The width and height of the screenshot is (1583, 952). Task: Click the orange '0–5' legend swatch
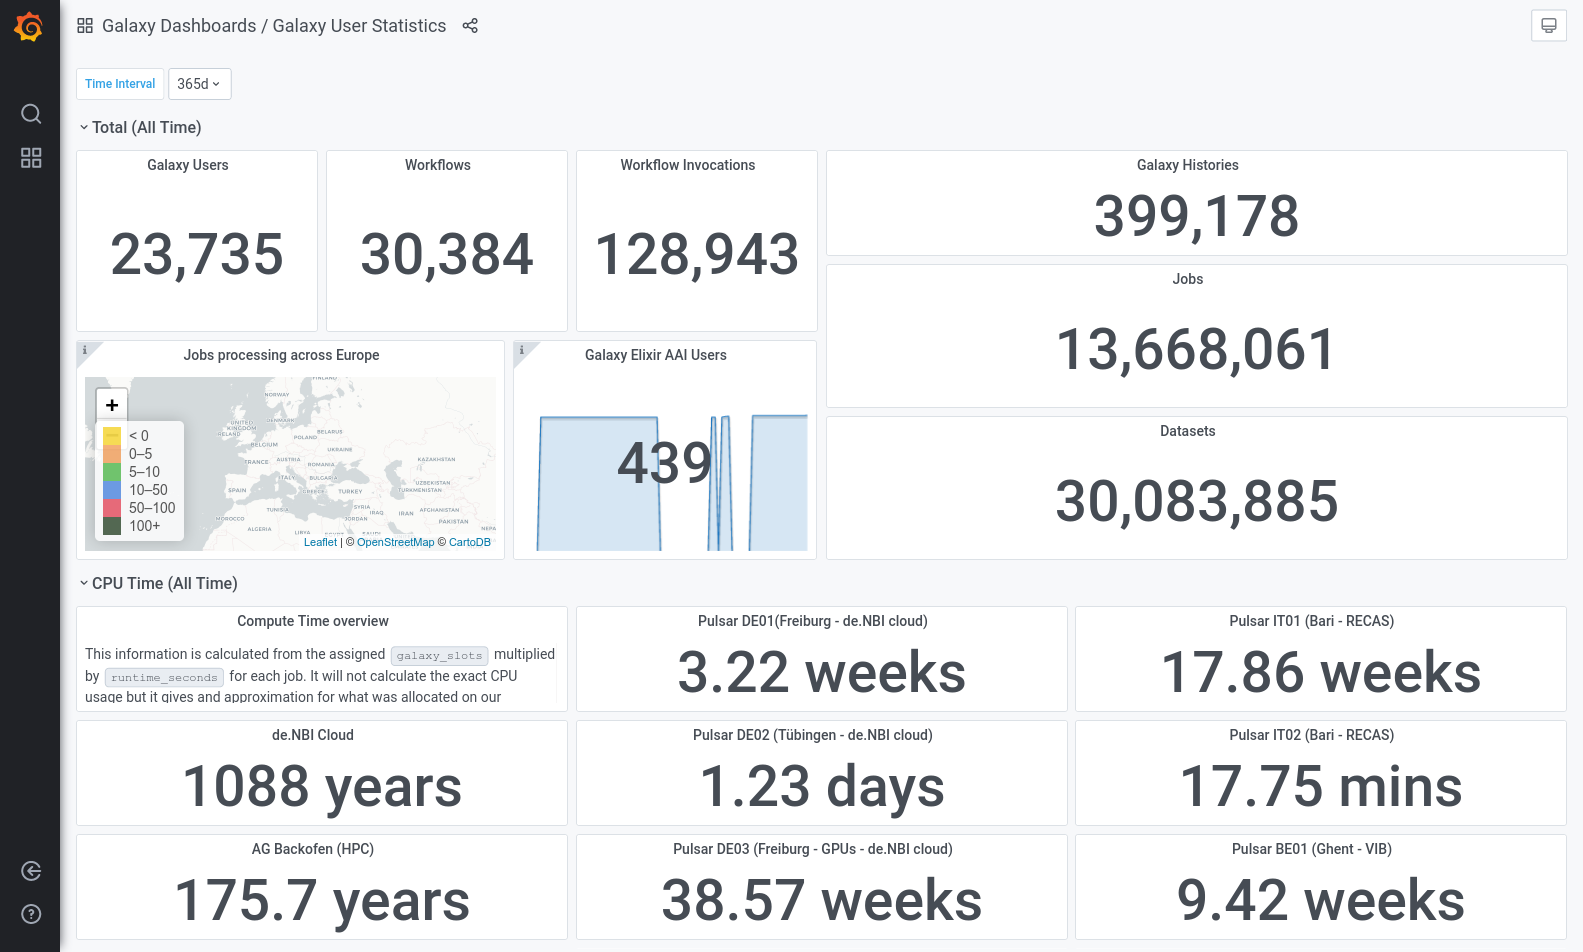(x=112, y=454)
